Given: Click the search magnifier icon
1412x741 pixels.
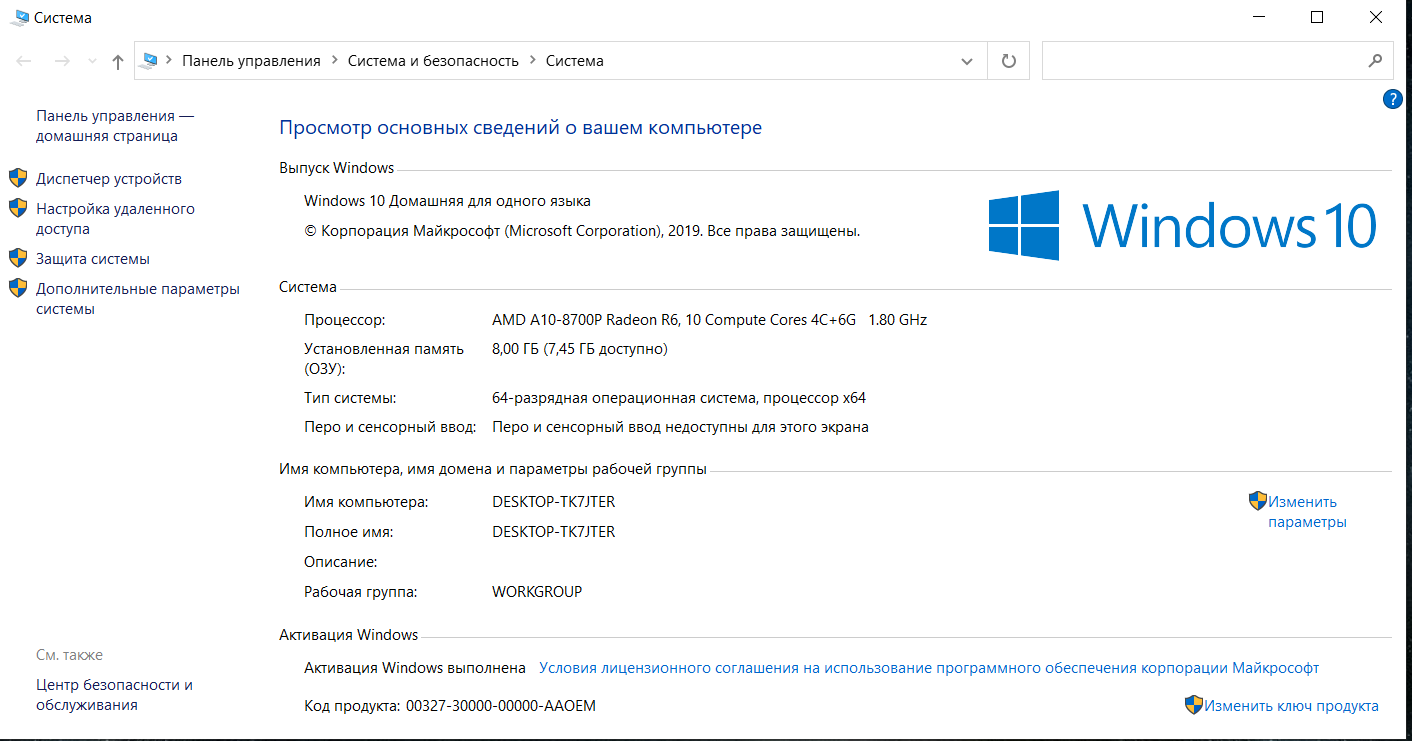Looking at the screenshot, I should 1375,61.
